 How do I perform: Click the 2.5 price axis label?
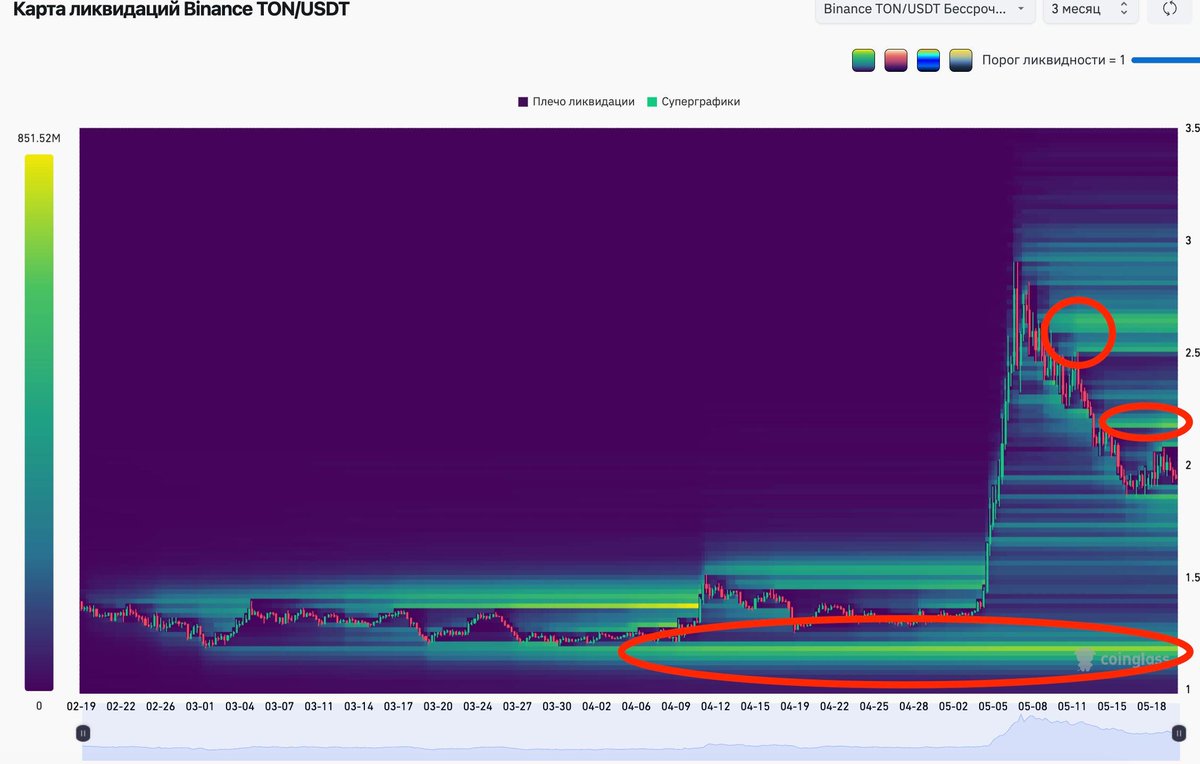1191,353
